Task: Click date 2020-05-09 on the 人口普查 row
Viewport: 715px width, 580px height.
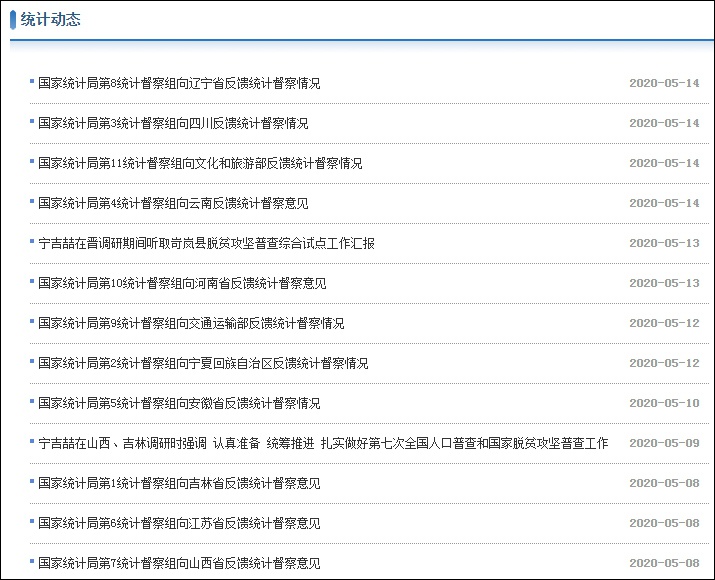Action: tap(664, 443)
